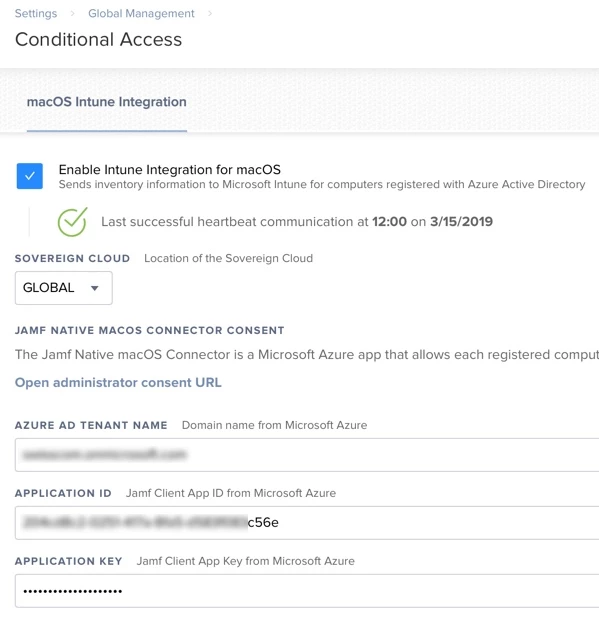Click the 'SOVEREIGN CLOUD' label

[72, 258]
